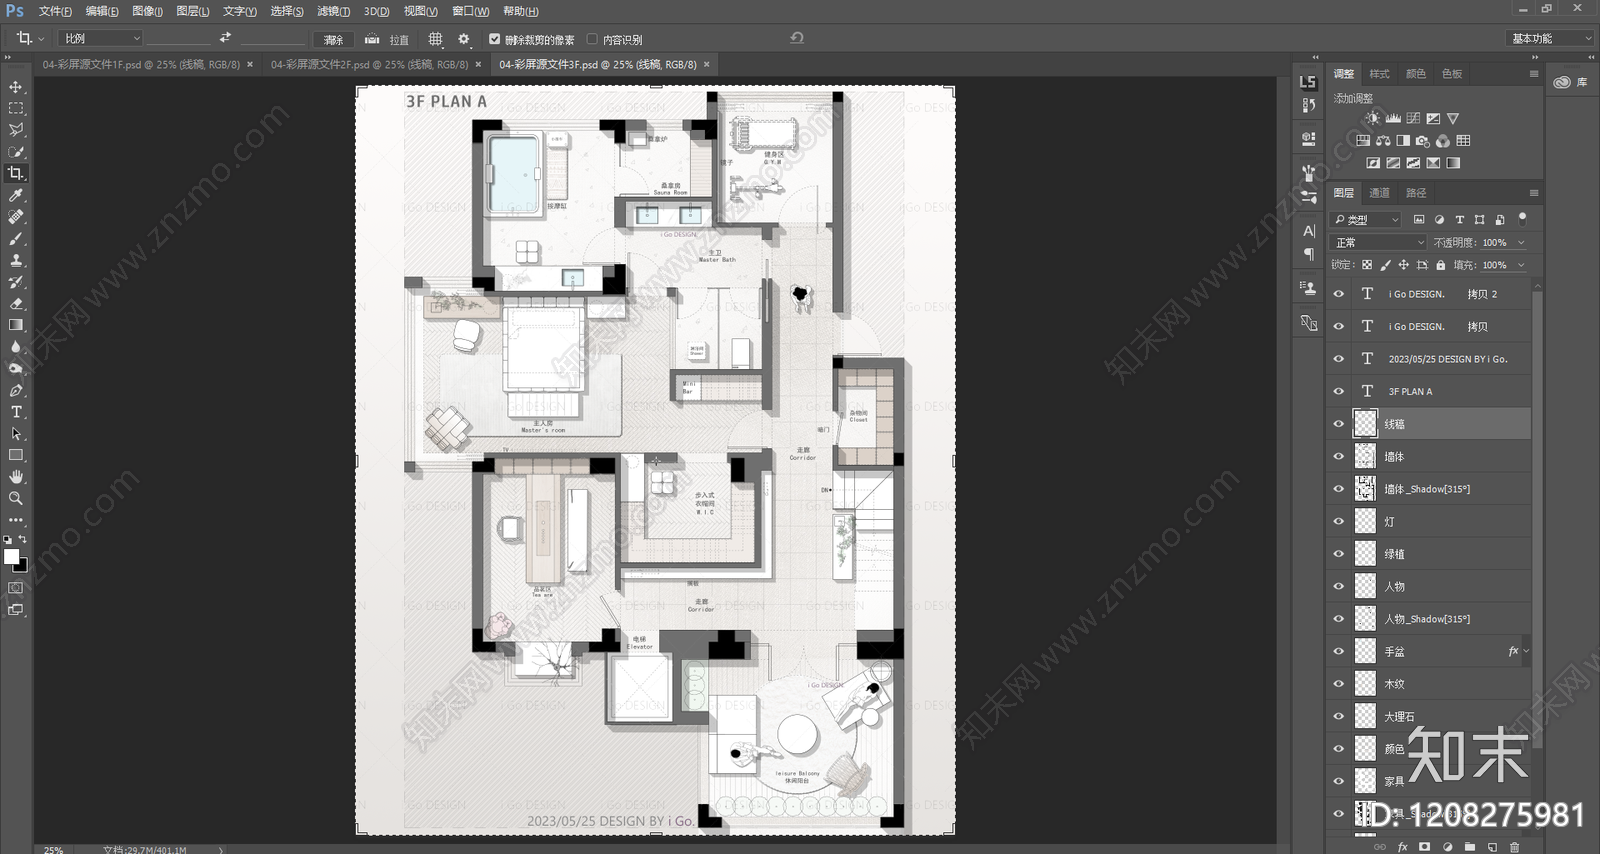1600x854 pixels.
Task: Open the 填充 fill percentage dropdown
Action: pyautogui.click(x=1521, y=265)
